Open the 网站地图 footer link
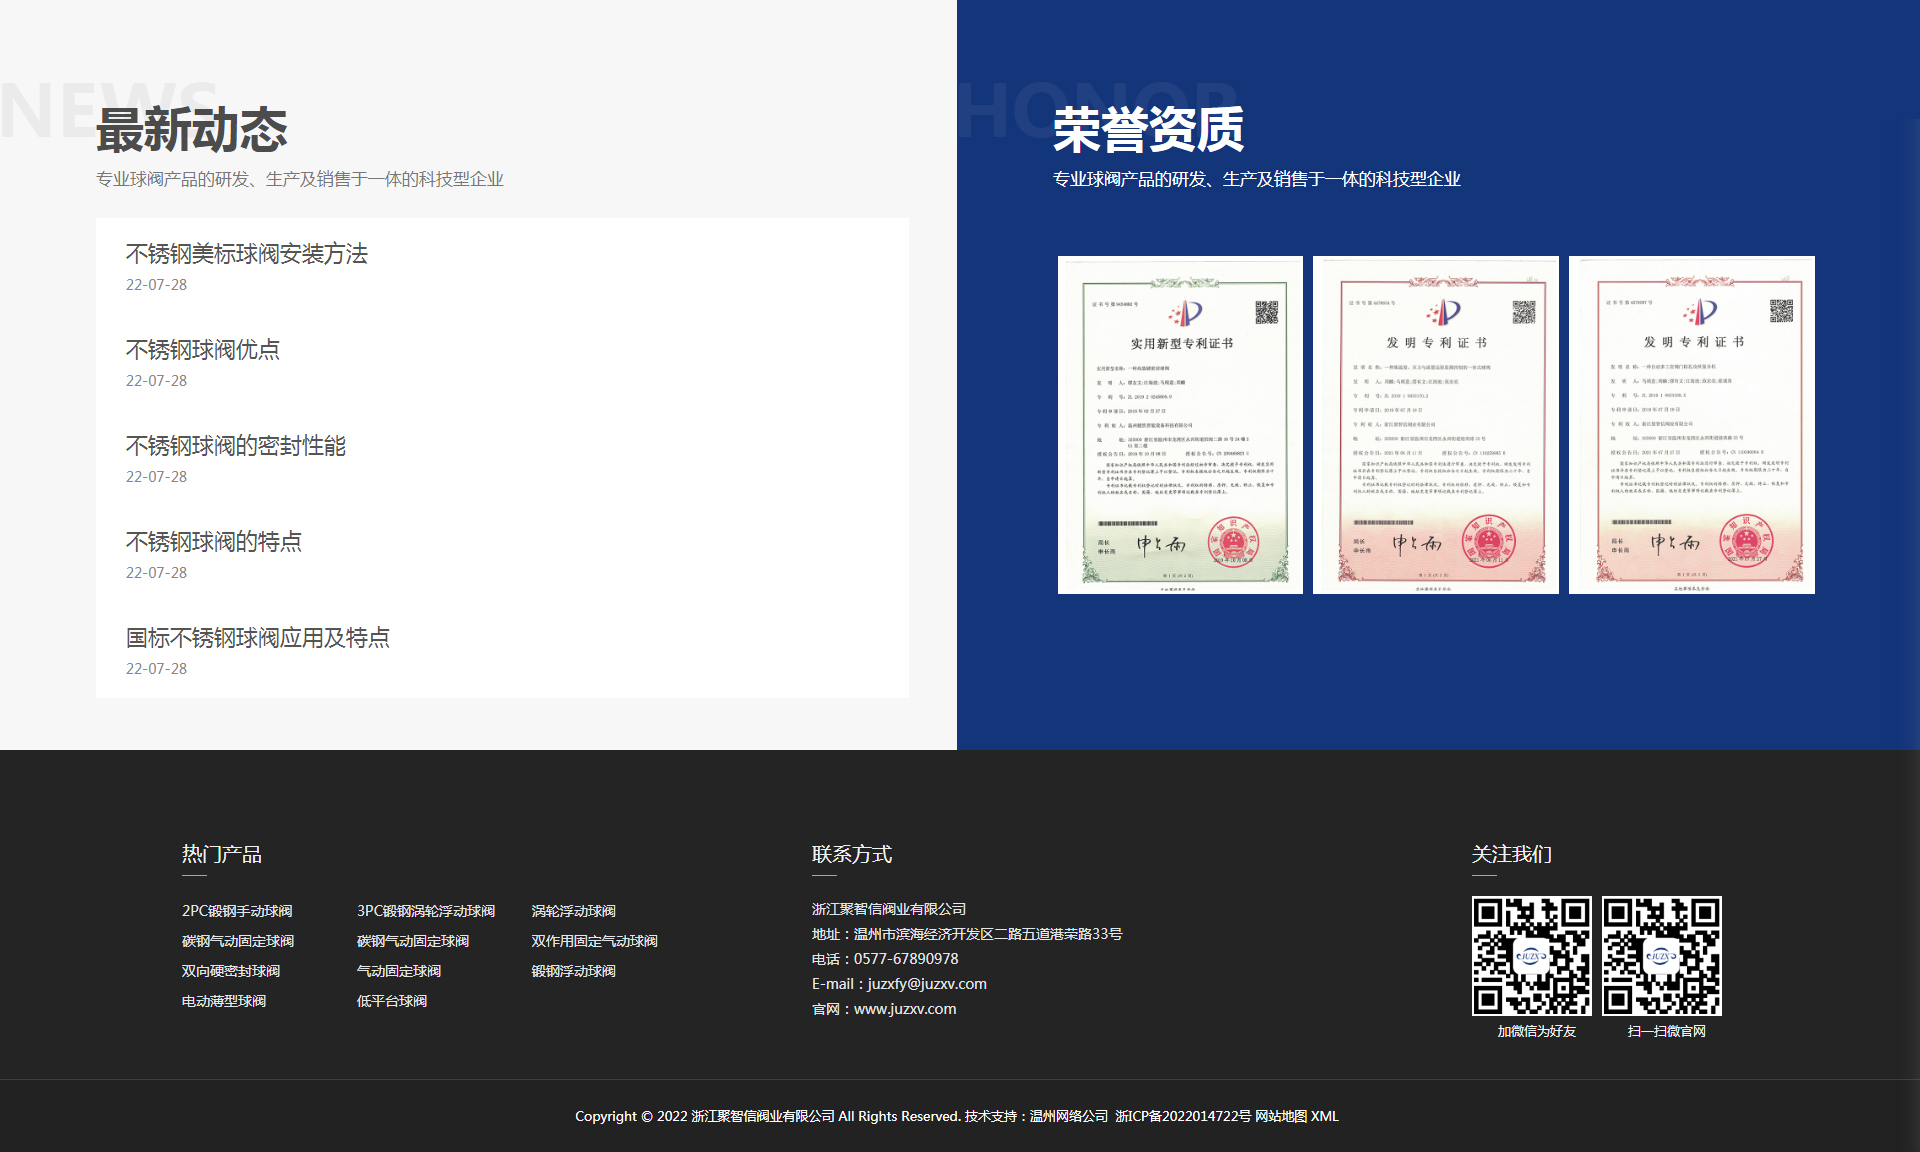This screenshot has width=1920, height=1152. [x=1281, y=1116]
